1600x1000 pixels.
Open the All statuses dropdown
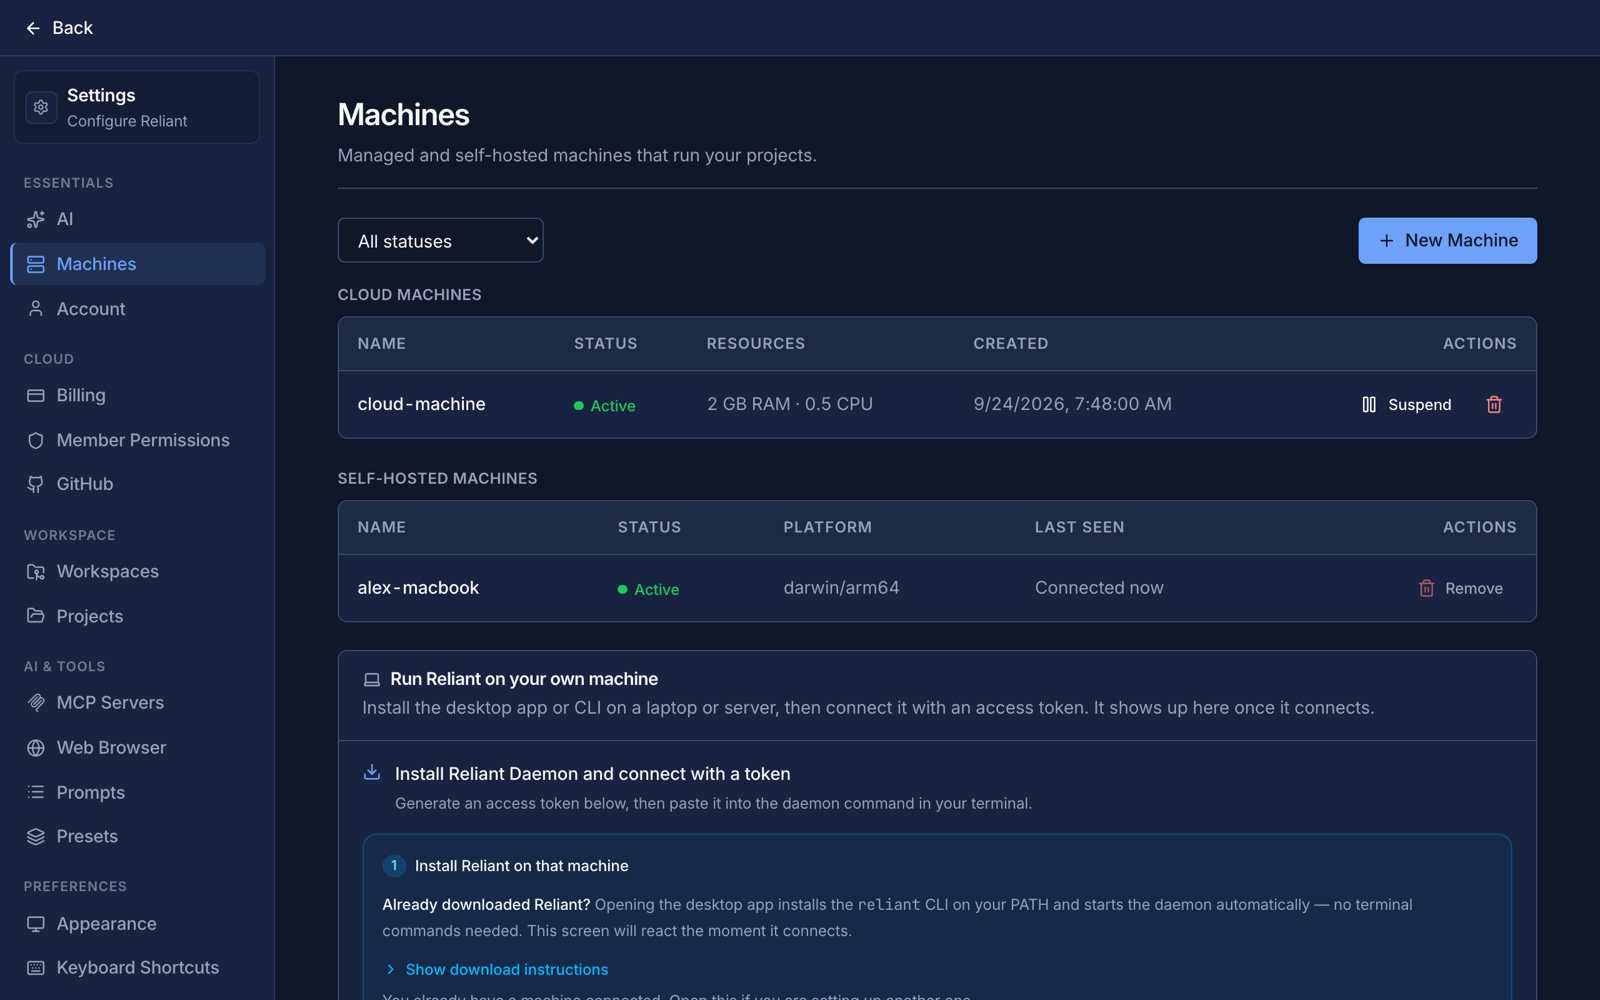[x=440, y=240]
